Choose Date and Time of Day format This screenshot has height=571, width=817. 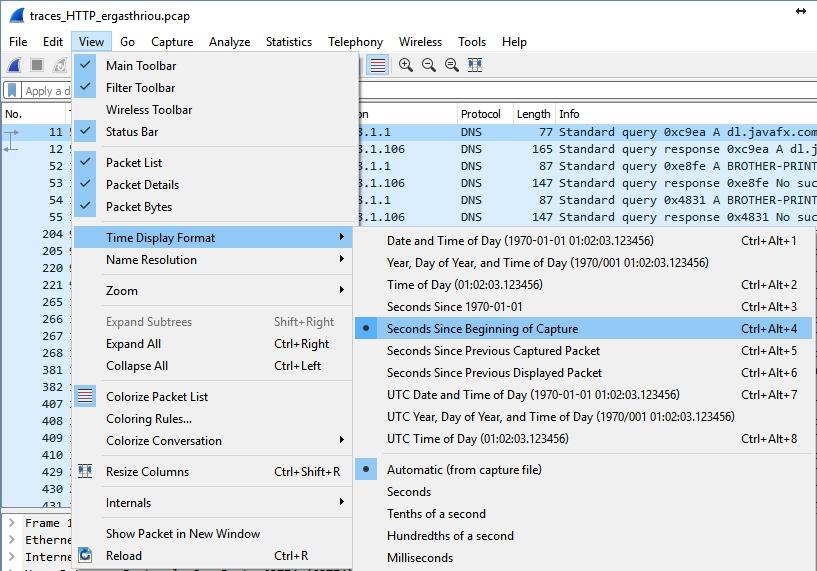(x=583, y=241)
